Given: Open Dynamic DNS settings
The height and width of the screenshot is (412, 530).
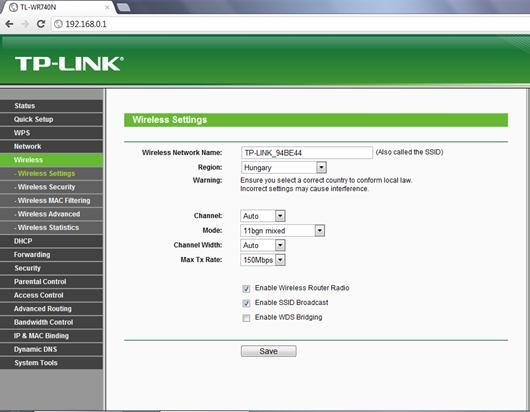Looking at the screenshot, I should click(x=51, y=349).
